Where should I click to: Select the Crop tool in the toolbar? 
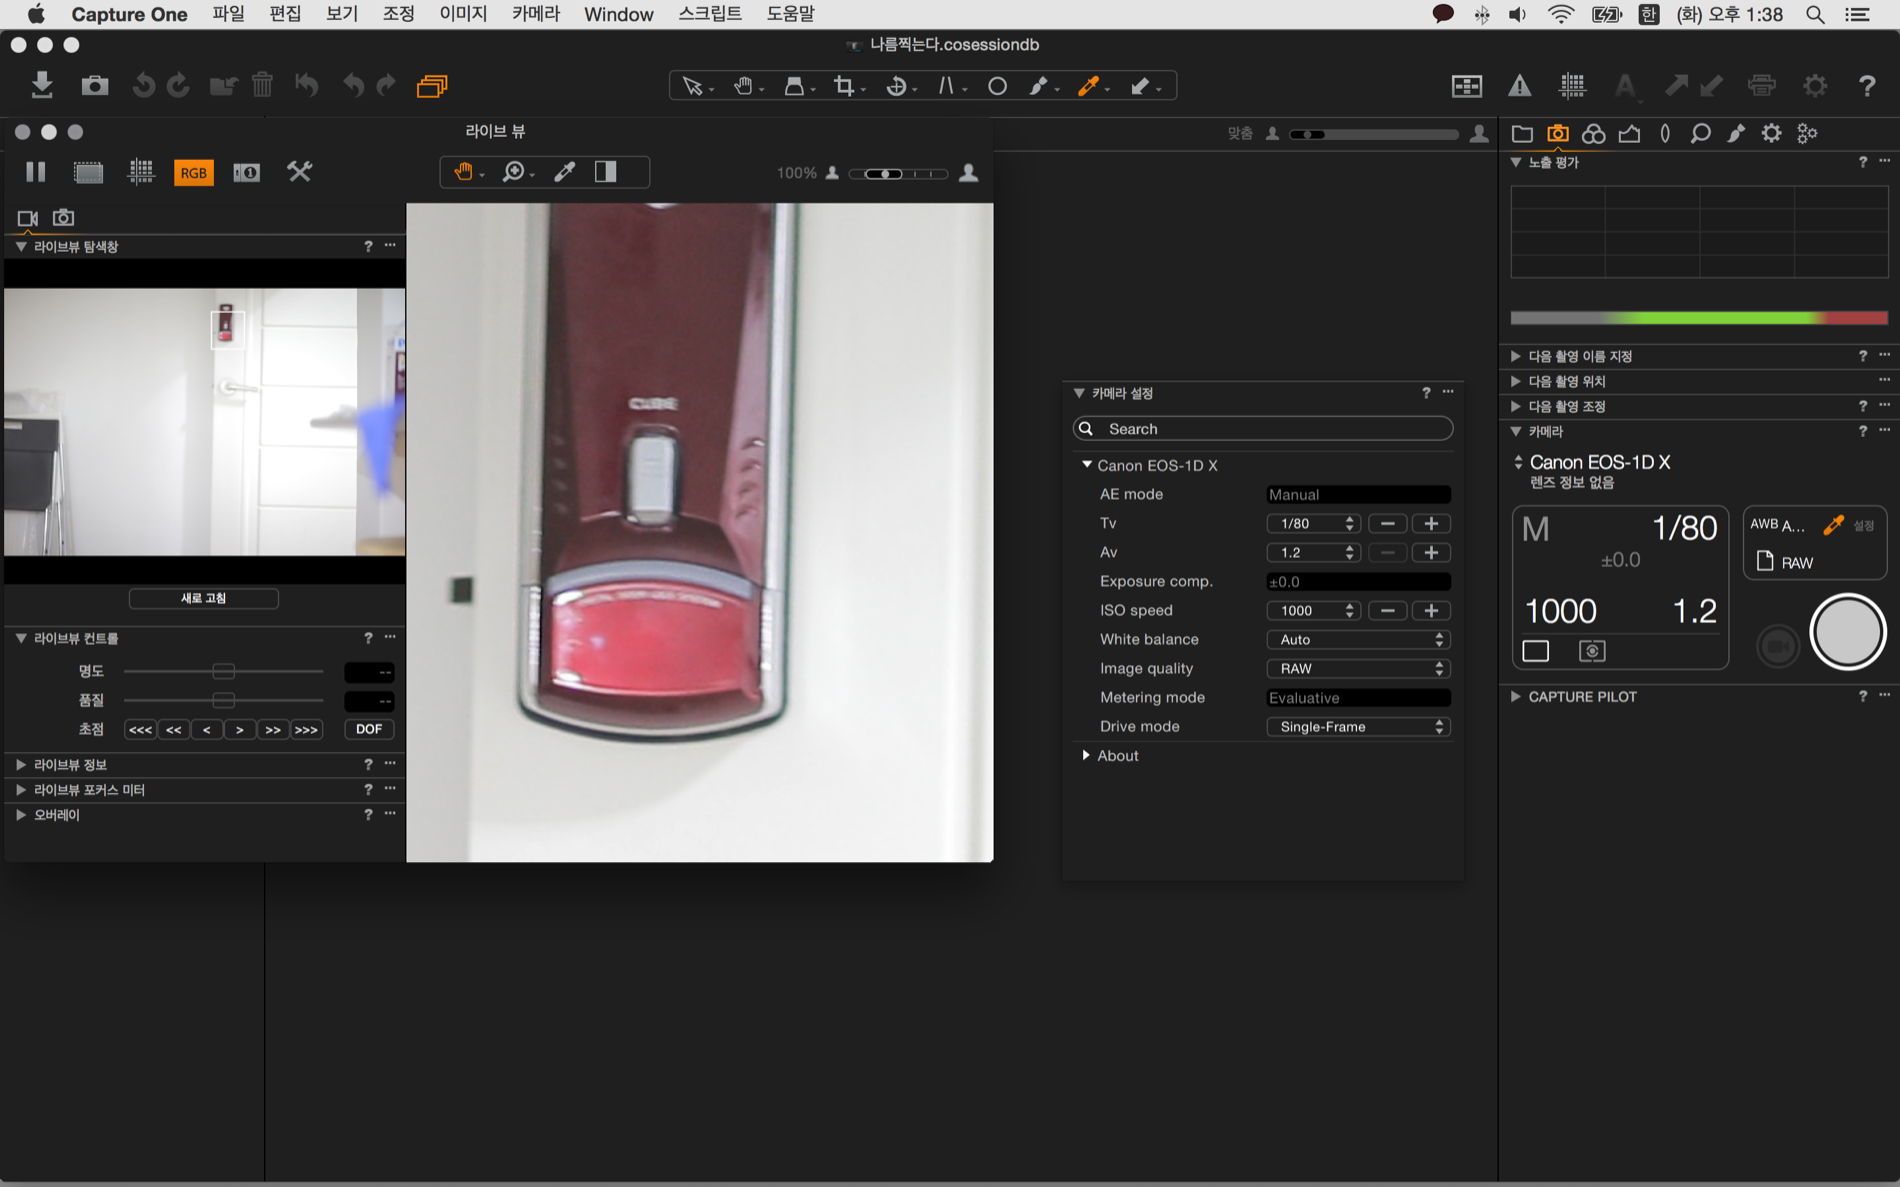844,86
